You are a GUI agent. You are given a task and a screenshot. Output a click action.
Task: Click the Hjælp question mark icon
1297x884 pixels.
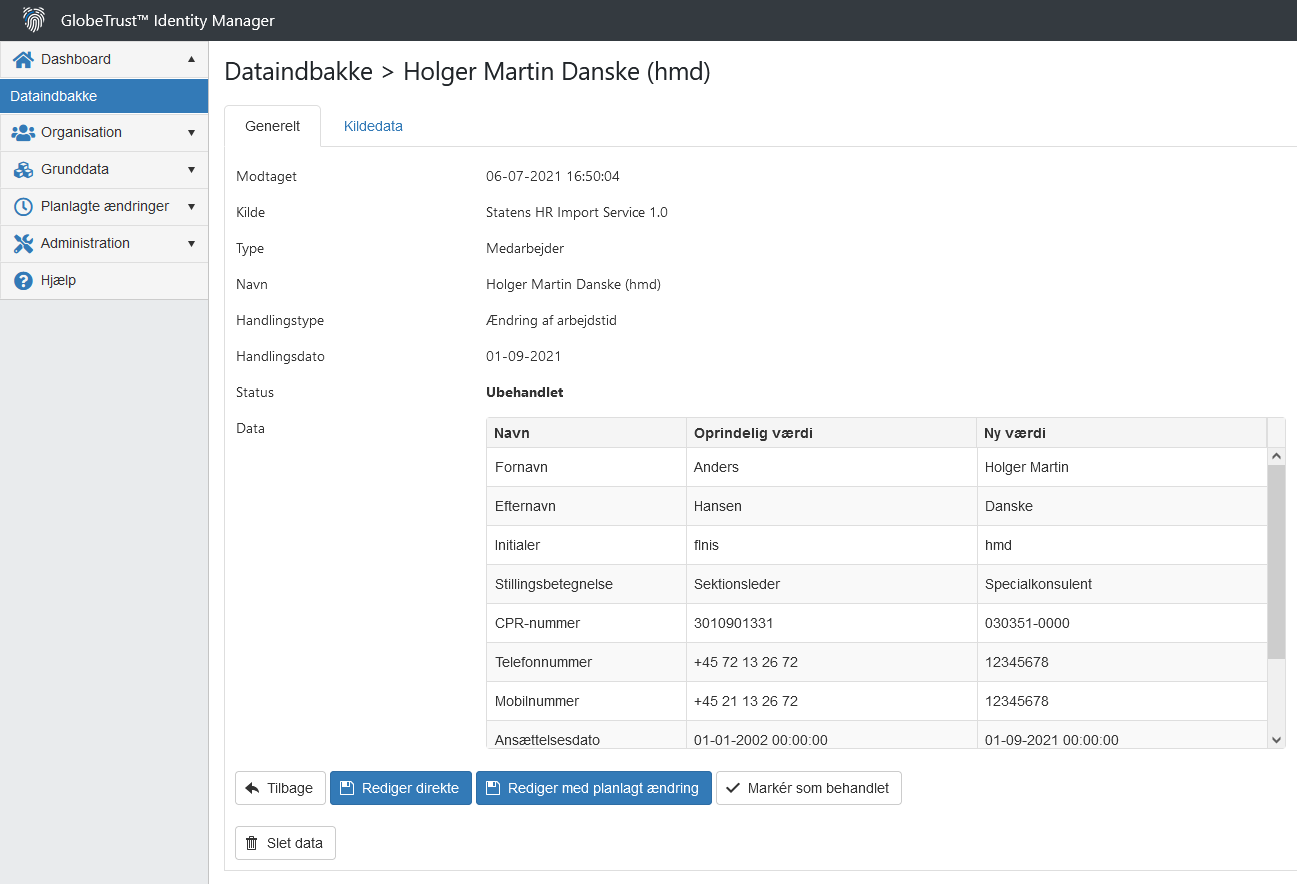23,281
